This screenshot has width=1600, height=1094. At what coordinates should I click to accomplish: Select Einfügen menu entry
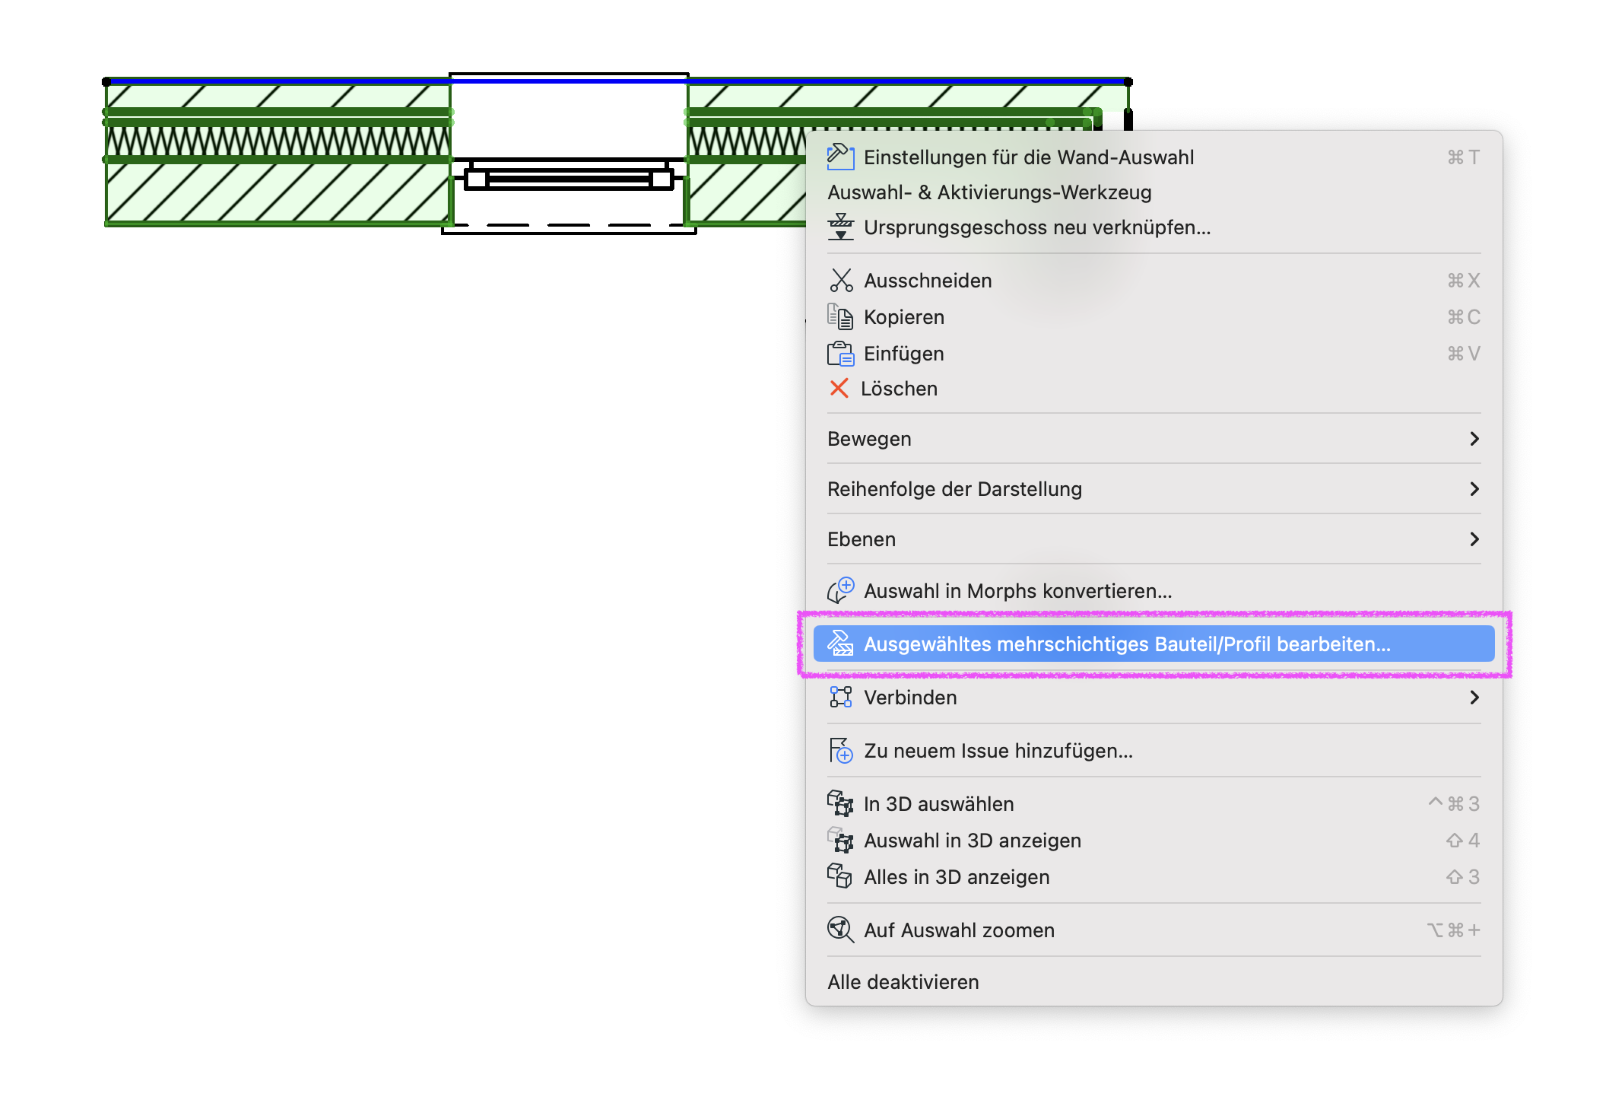[x=1153, y=353]
